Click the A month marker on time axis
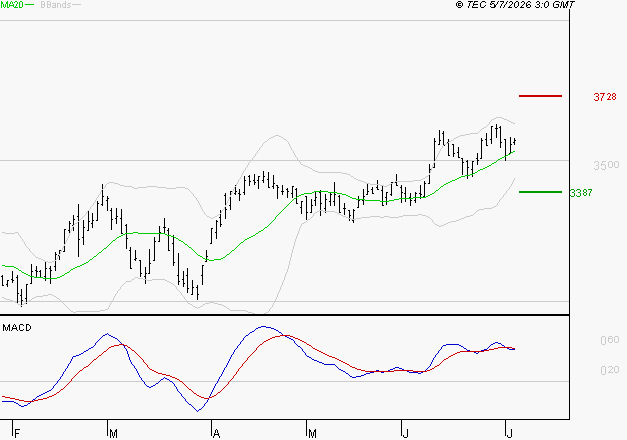Screen dimensions: 627x440 pos(216,433)
